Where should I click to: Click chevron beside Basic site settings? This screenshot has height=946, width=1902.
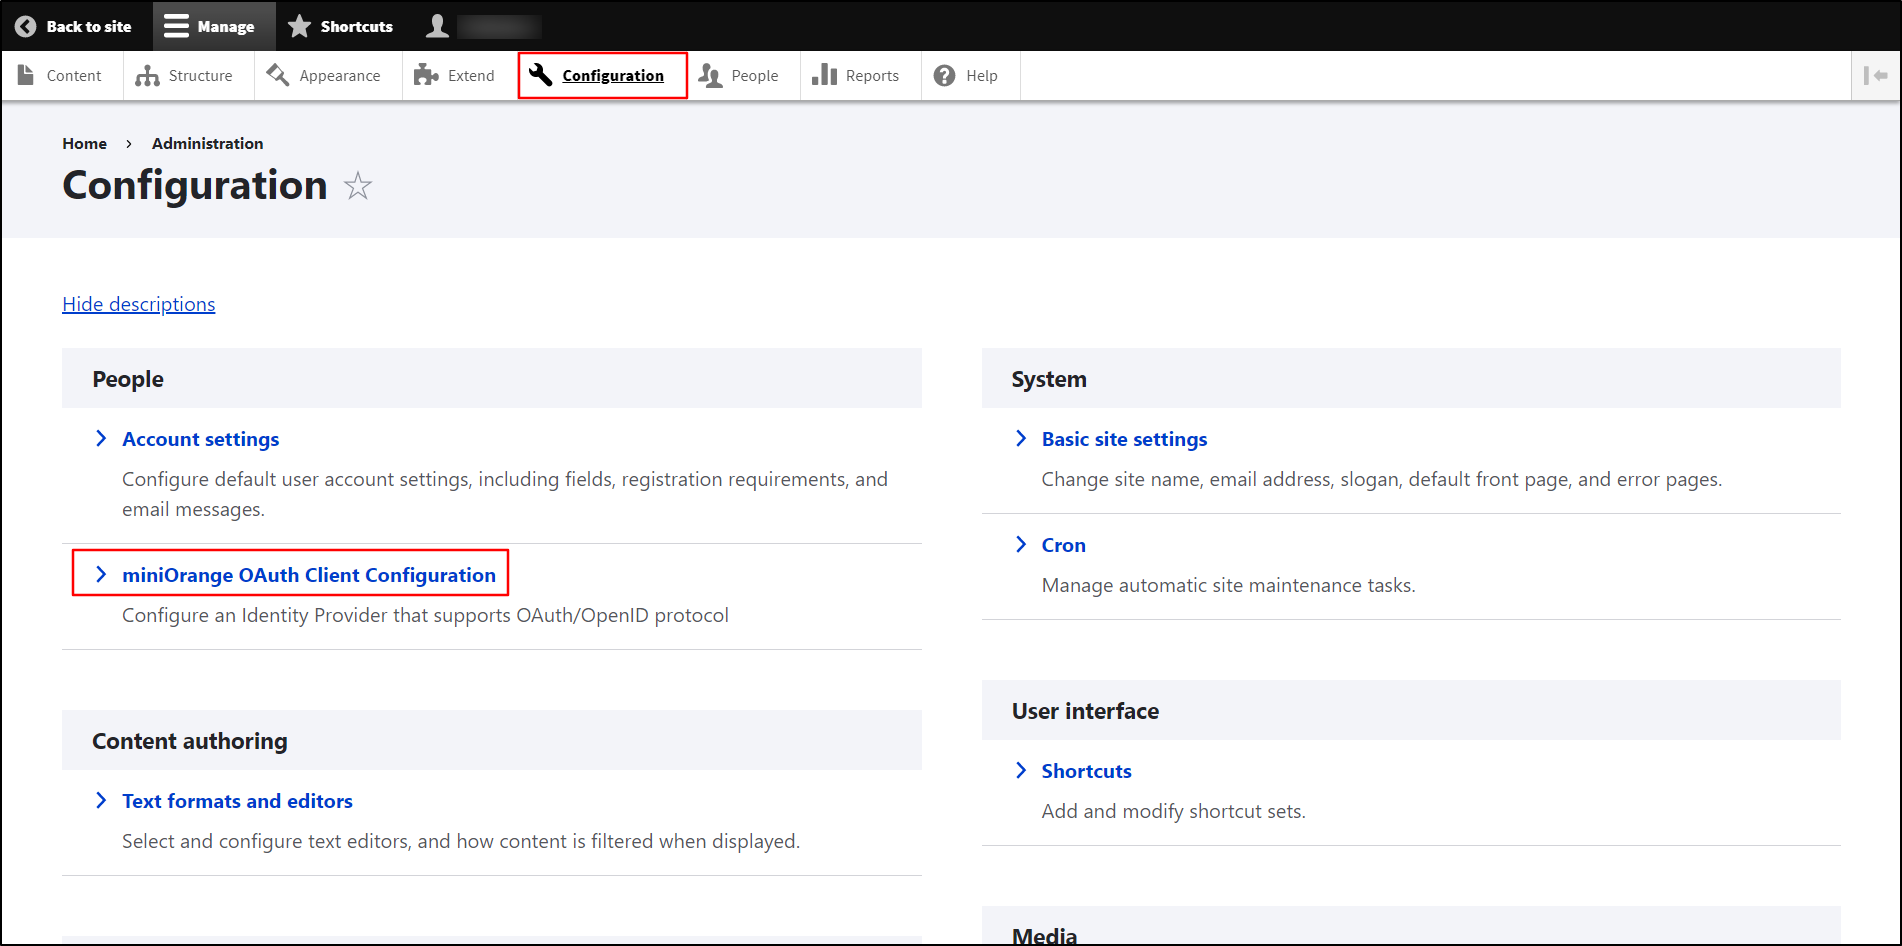(x=1021, y=439)
